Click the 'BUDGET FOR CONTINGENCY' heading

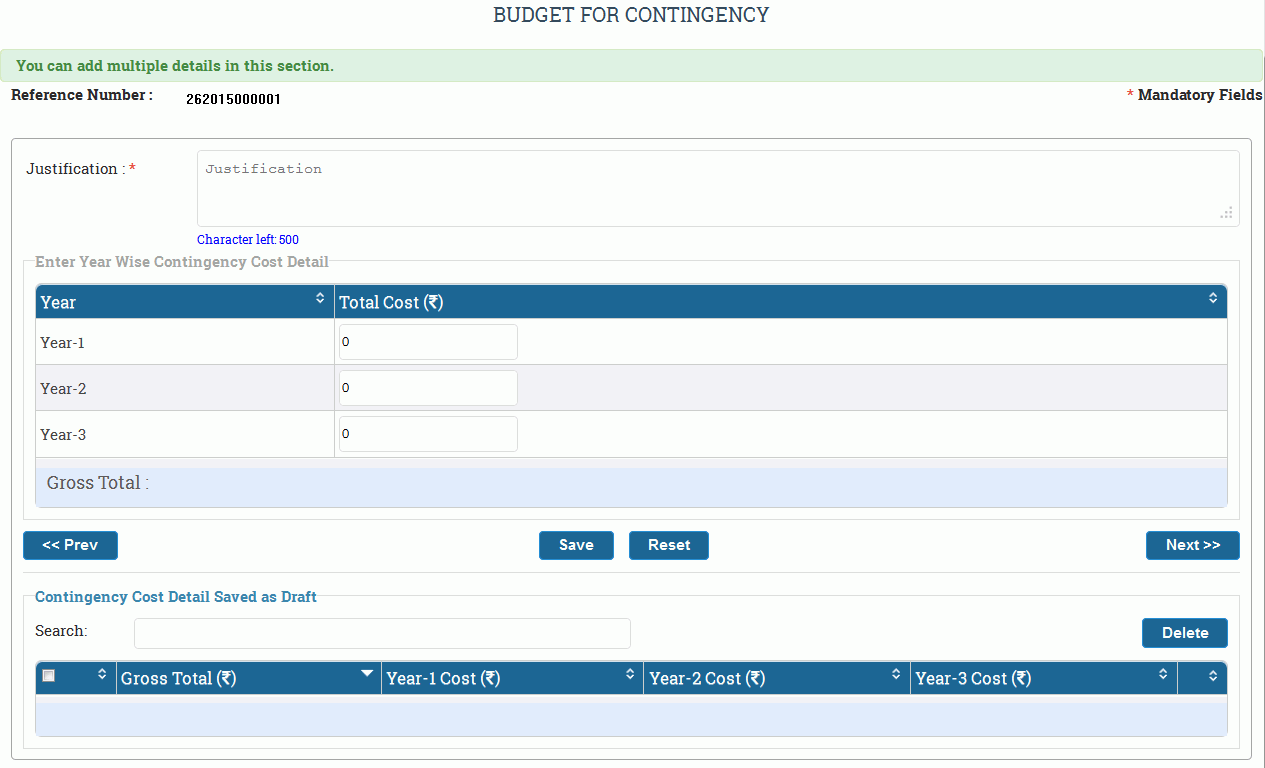coord(631,15)
